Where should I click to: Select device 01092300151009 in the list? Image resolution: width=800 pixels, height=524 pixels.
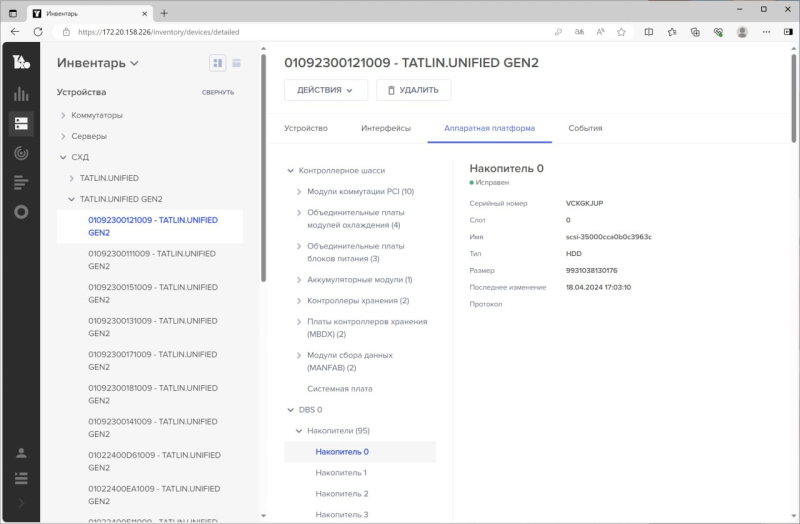coord(153,293)
